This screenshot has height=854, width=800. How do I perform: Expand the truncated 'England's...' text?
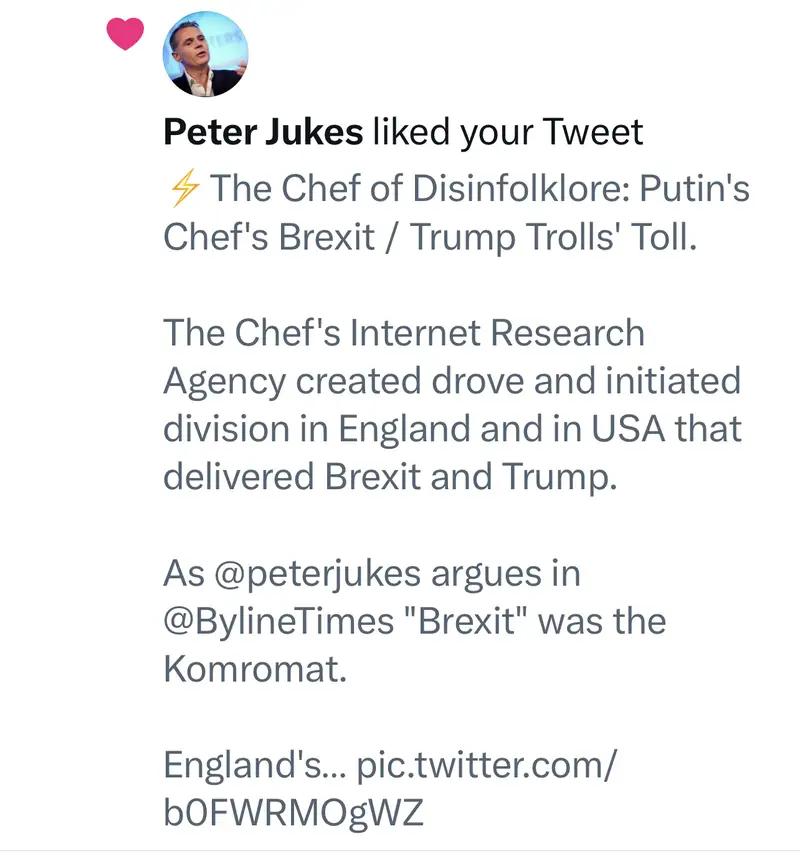click(x=240, y=765)
